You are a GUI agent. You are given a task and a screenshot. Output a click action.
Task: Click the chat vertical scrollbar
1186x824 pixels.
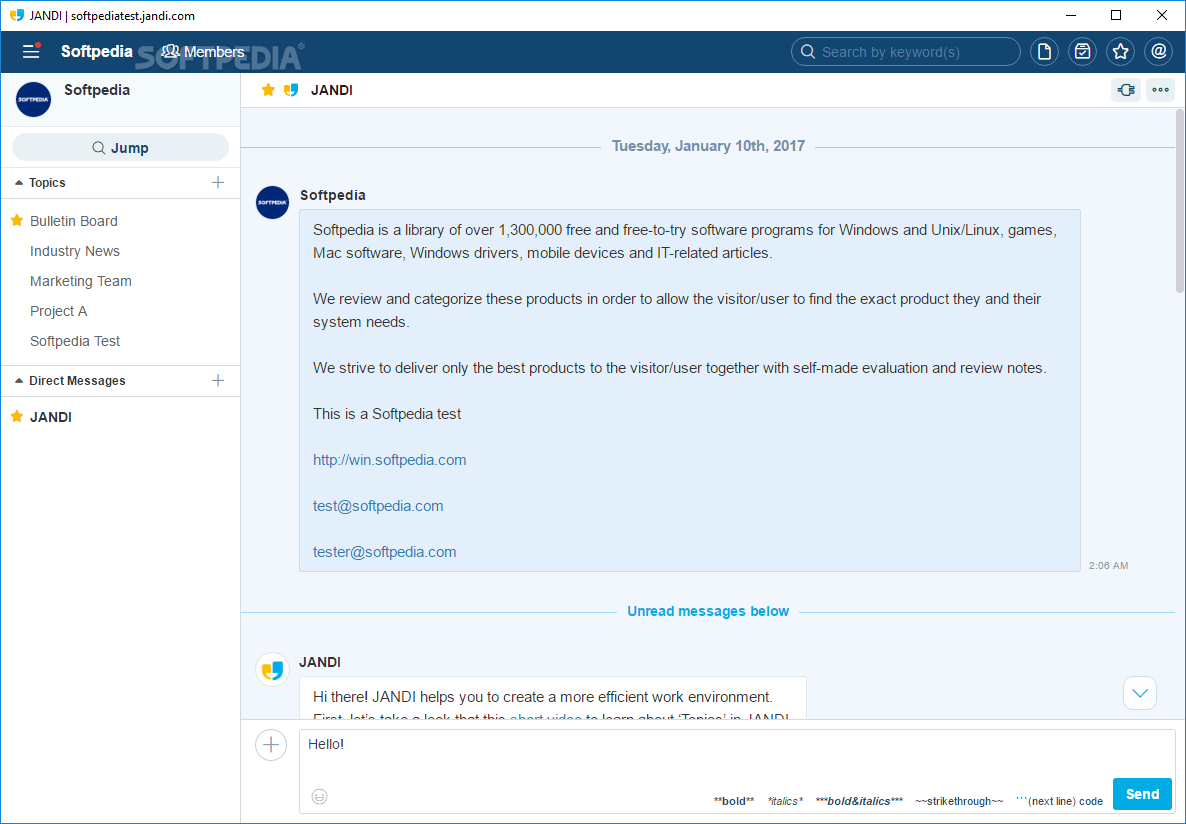pos(1180,201)
